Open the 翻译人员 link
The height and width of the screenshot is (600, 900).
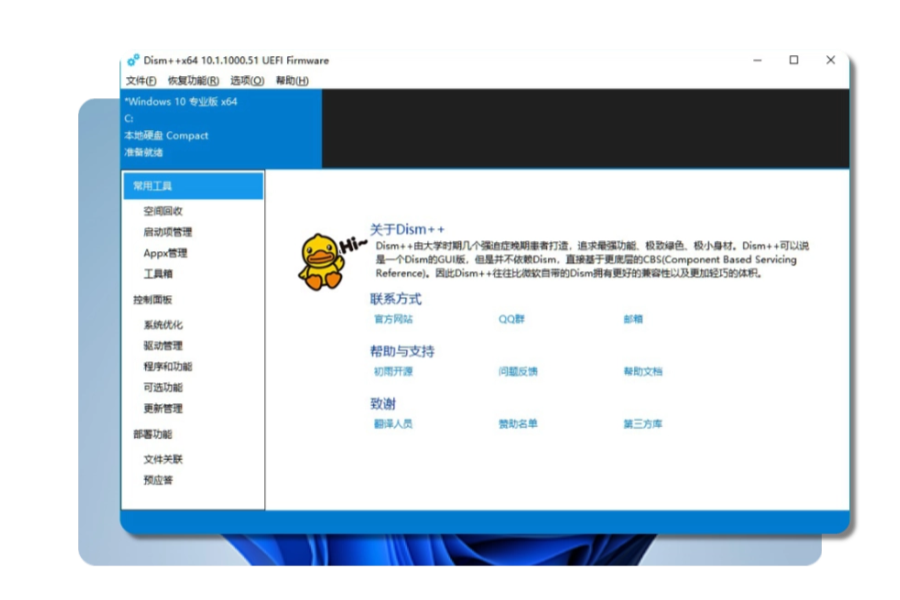pos(393,424)
